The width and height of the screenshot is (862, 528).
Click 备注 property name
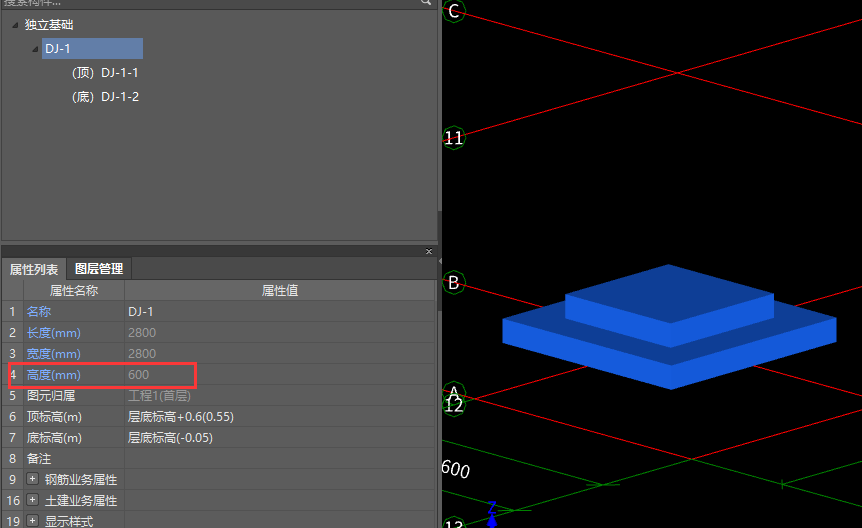[39, 458]
